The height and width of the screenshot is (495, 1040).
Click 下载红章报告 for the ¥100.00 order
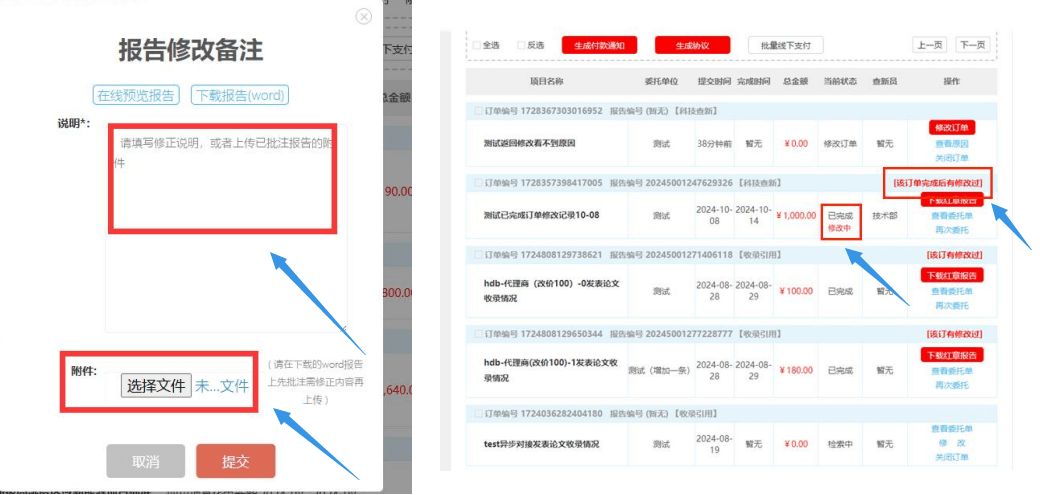951,276
